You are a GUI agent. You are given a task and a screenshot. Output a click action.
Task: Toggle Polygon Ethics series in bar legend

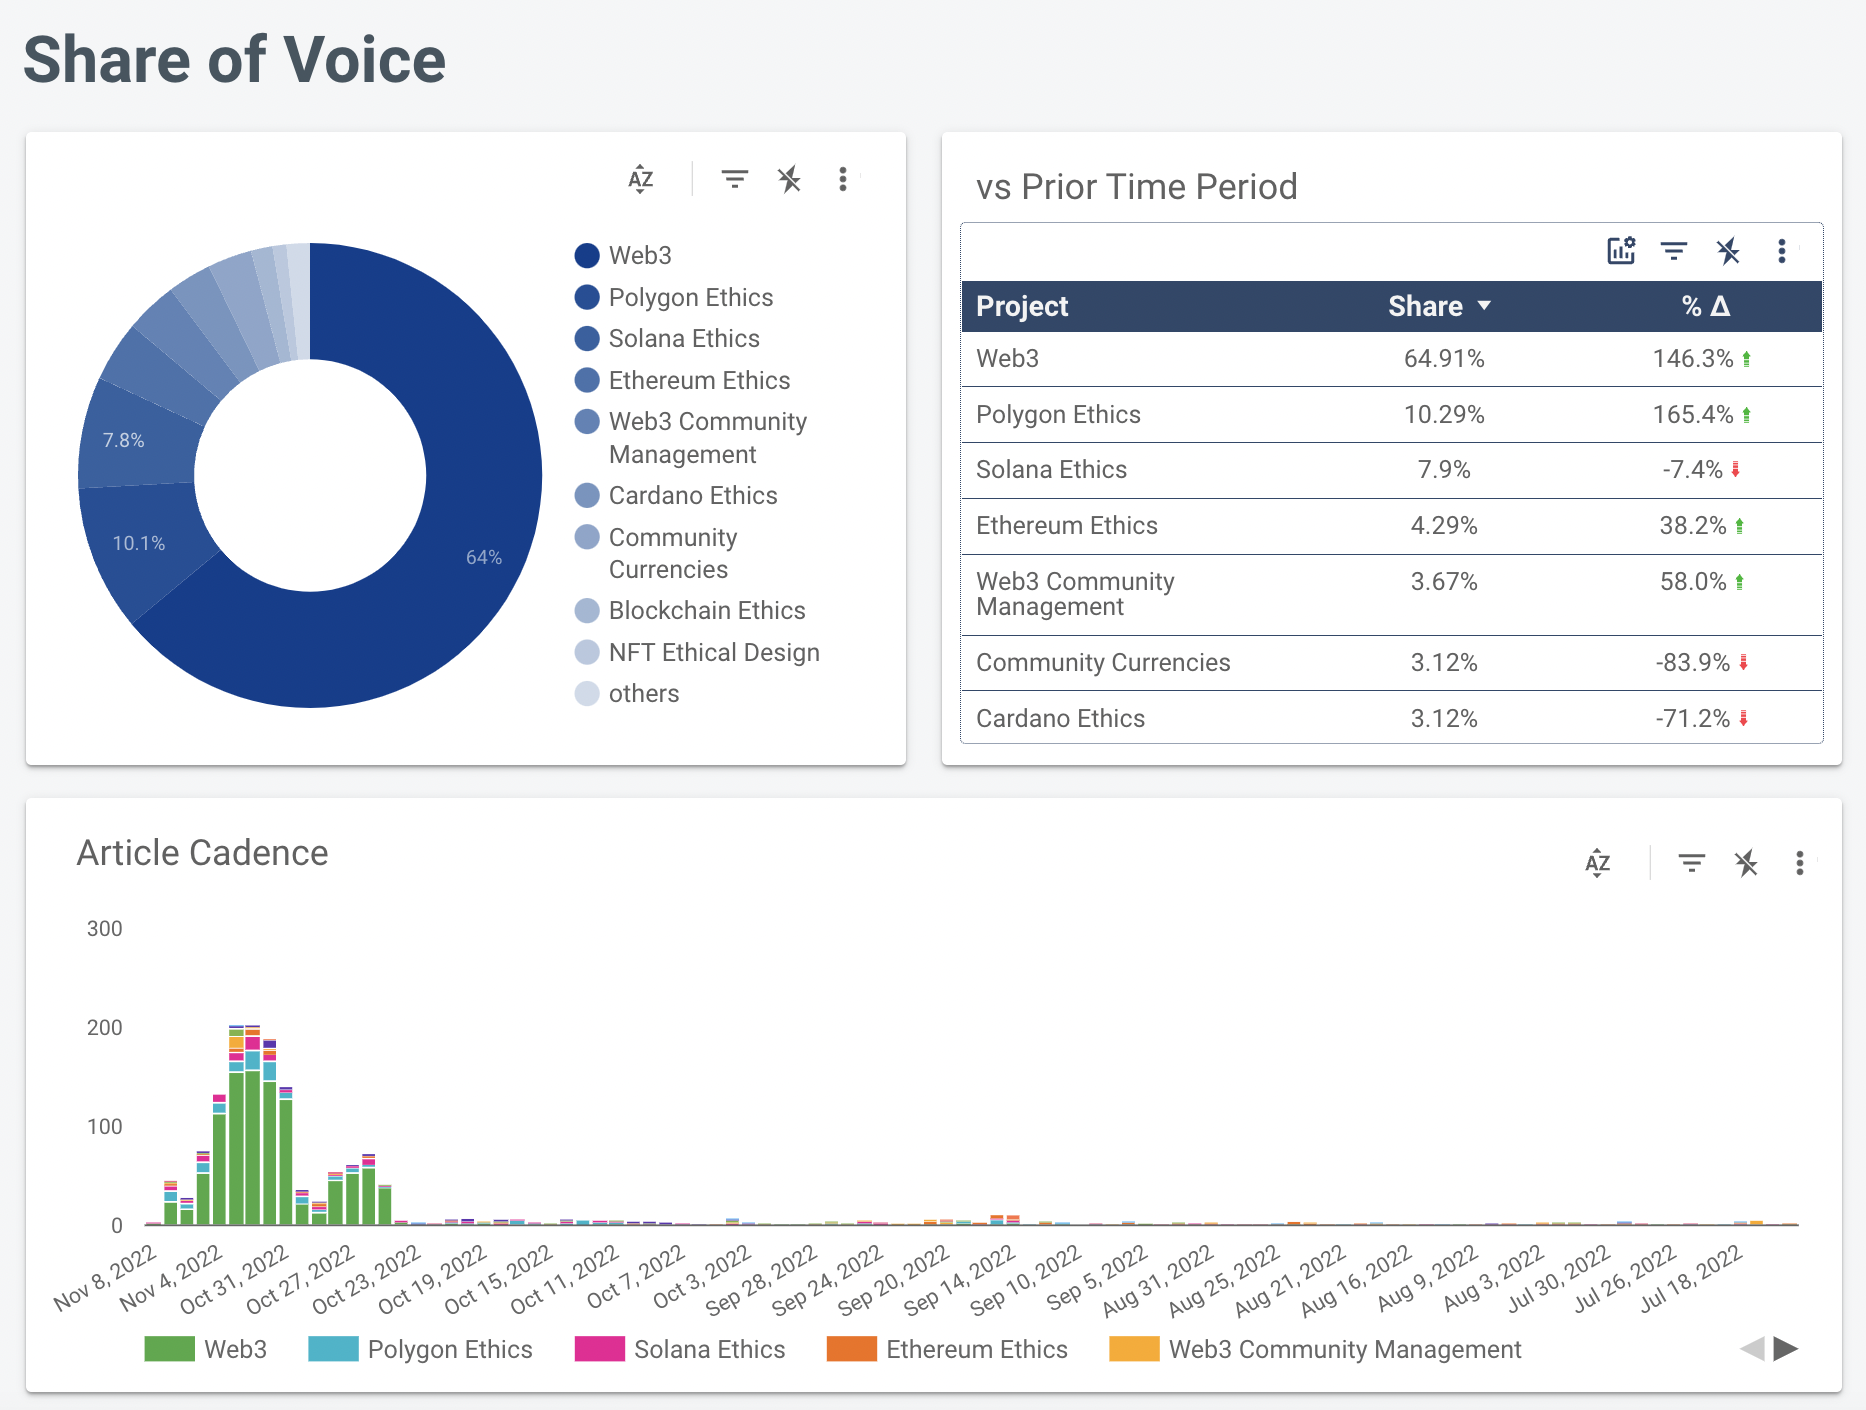pyautogui.click(x=420, y=1349)
